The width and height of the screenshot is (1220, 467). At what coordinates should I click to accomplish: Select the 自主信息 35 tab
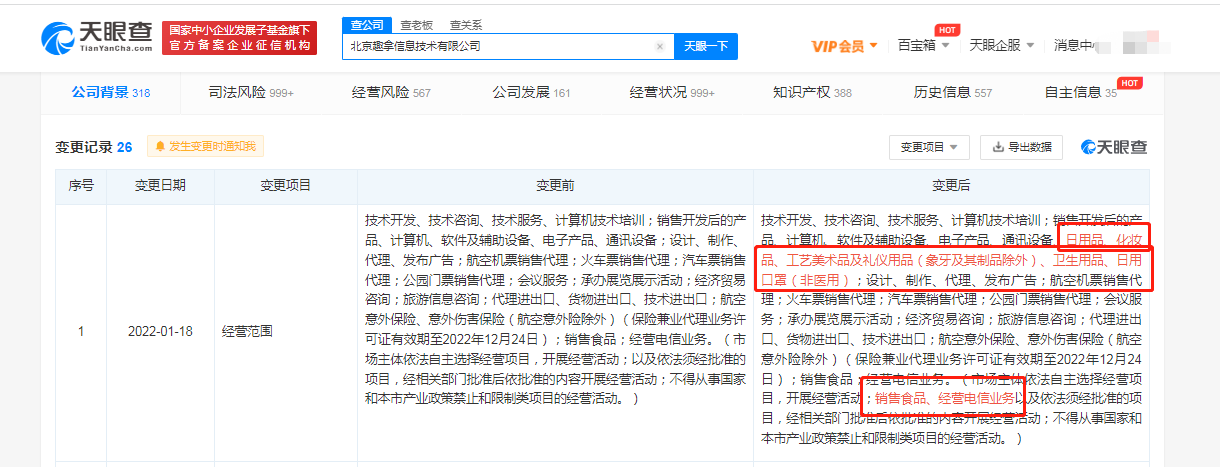click(x=1081, y=92)
